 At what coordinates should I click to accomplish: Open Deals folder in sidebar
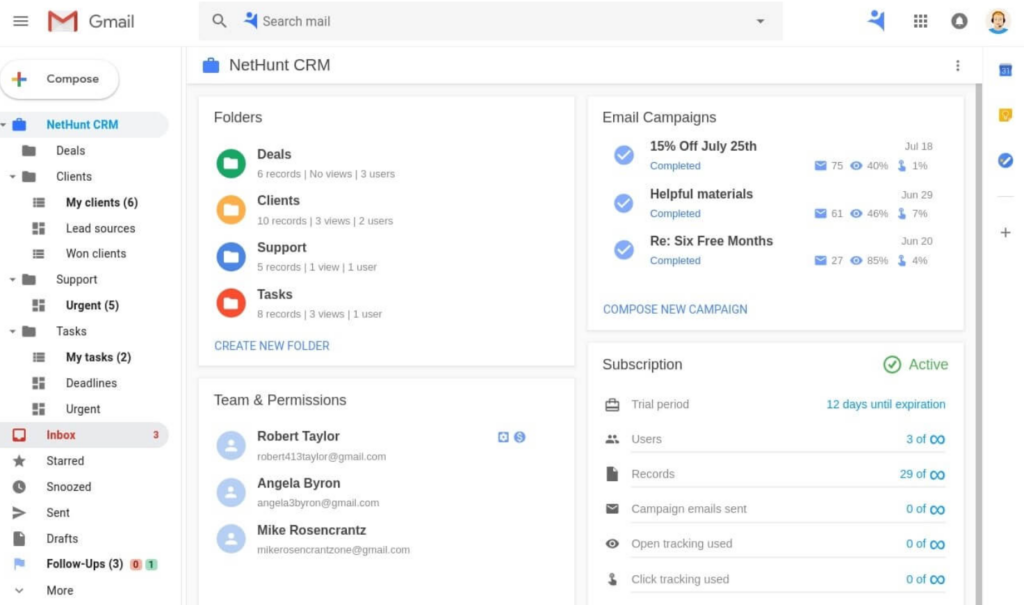point(70,150)
